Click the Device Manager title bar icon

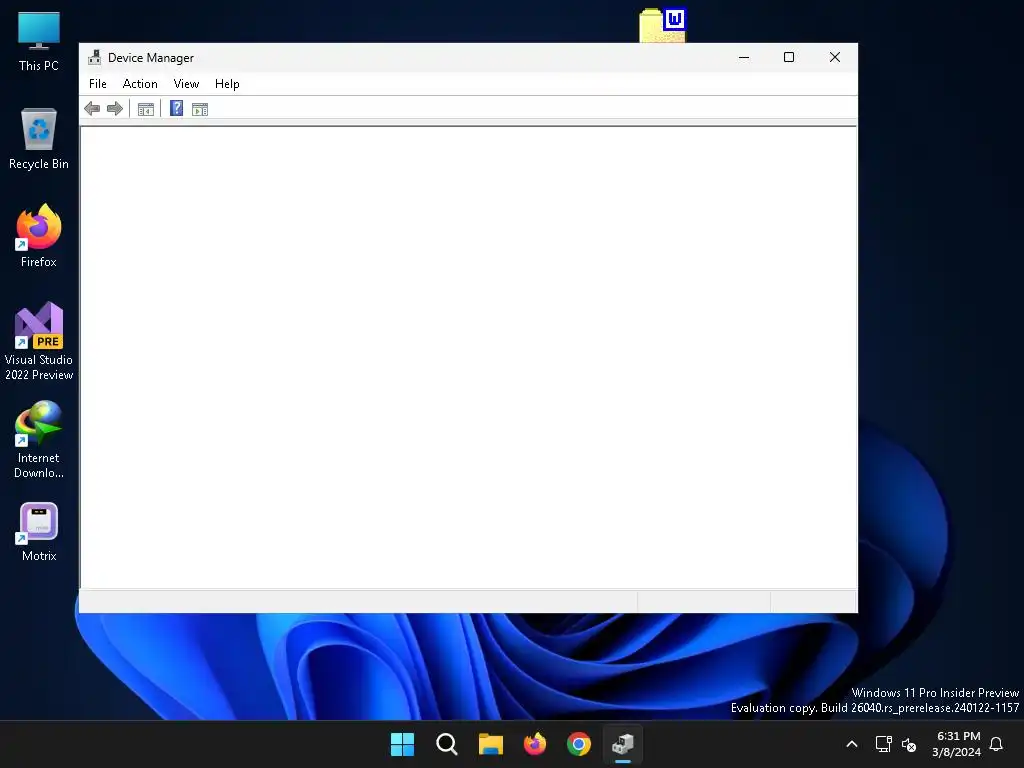point(95,57)
